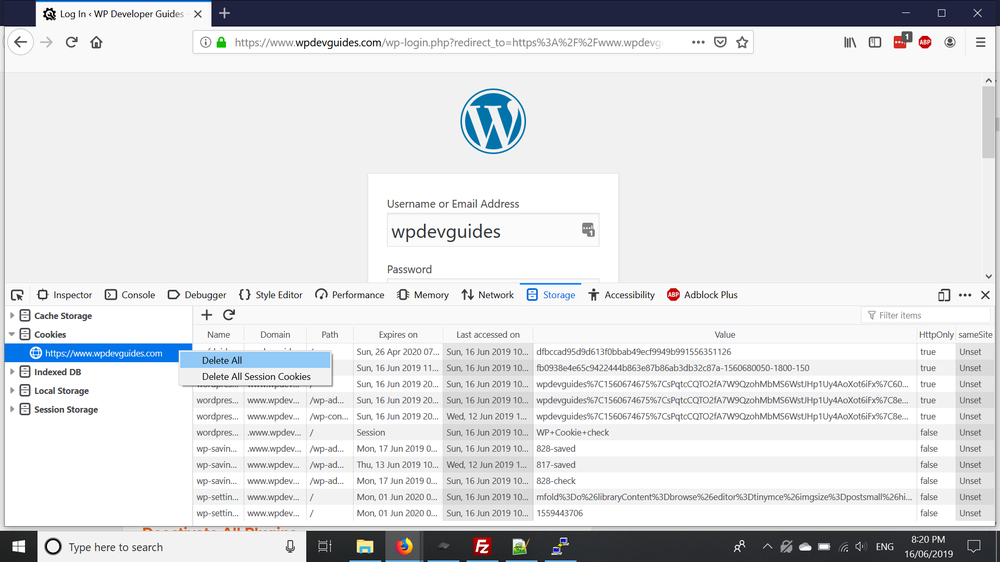Toggle responsive design mode icon

pos(944,295)
